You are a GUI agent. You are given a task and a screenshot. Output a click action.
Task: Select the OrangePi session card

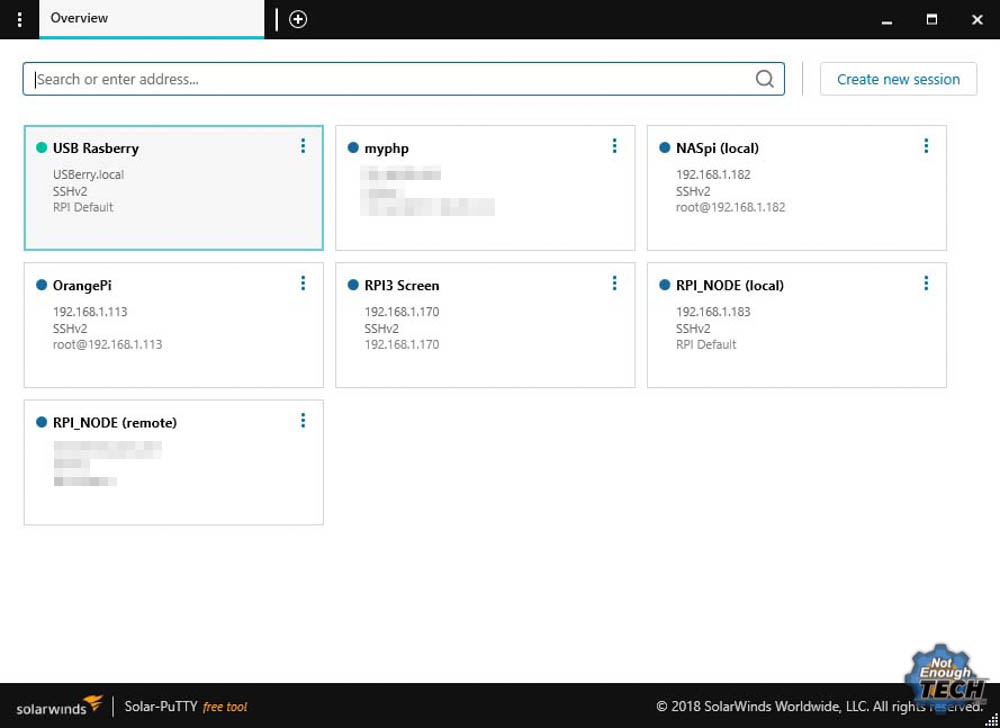pos(173,324)
